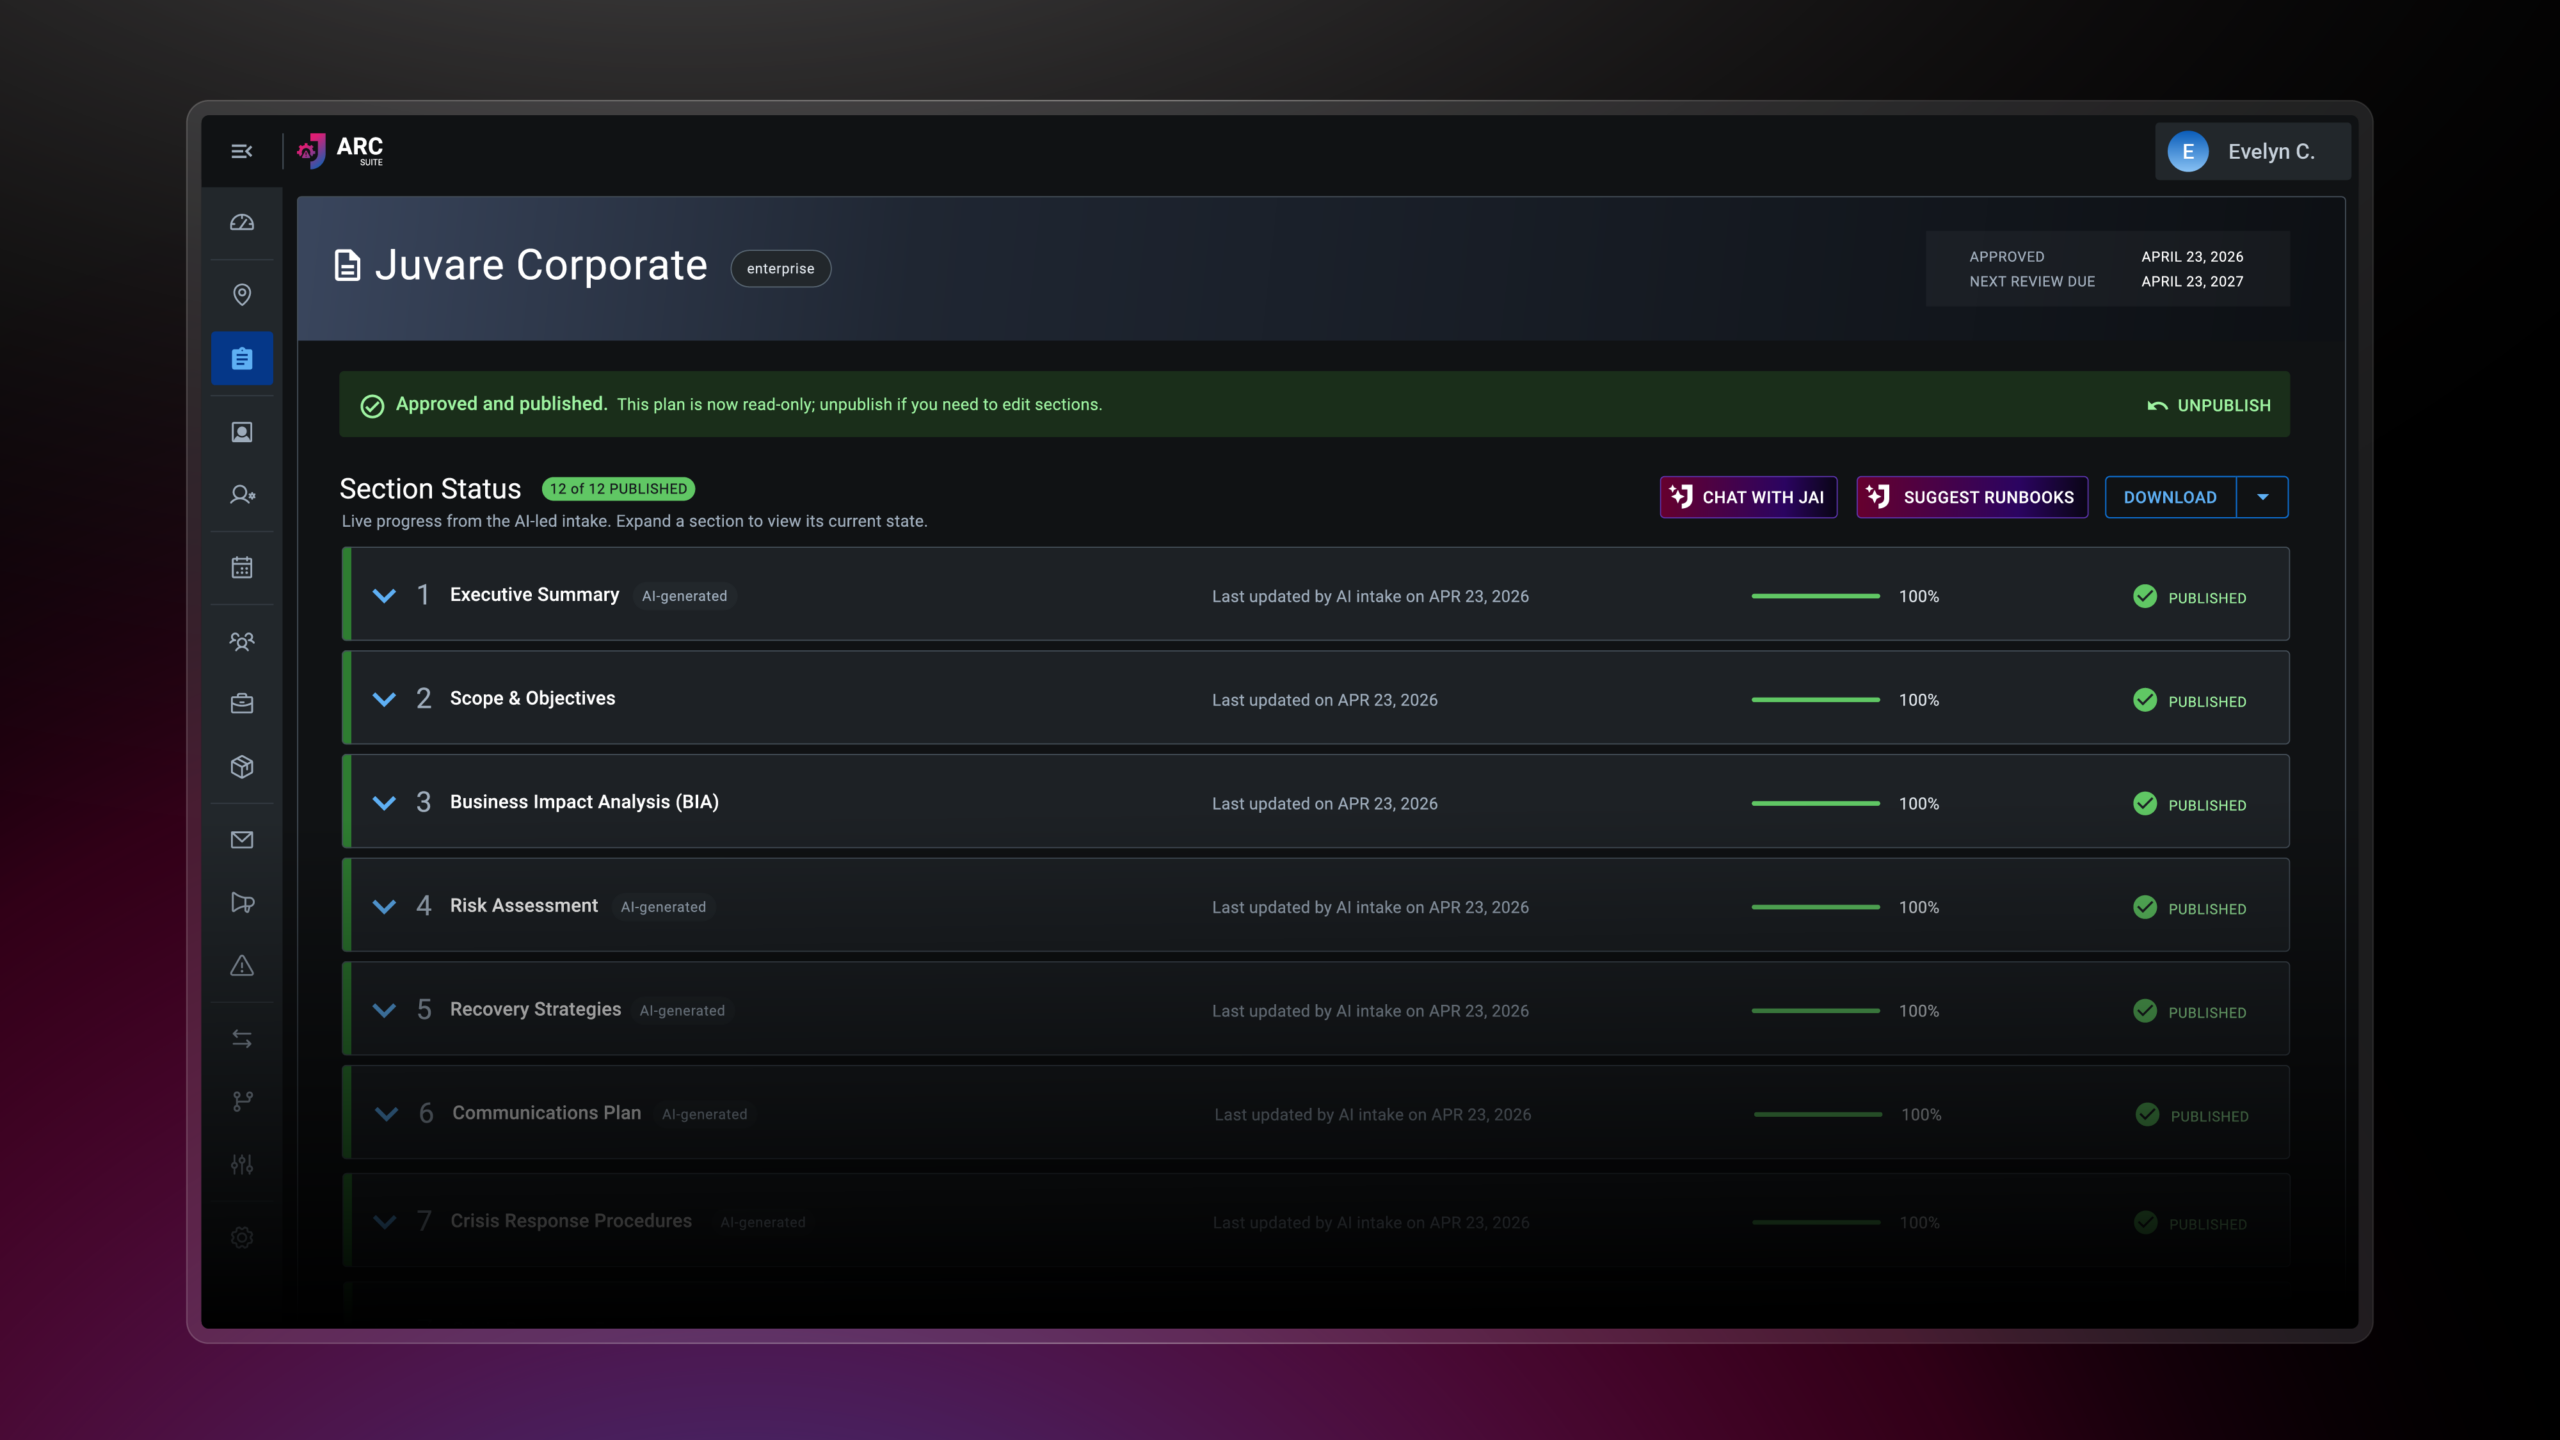Select the highlighted clipboard plans icon

(242, 358)
